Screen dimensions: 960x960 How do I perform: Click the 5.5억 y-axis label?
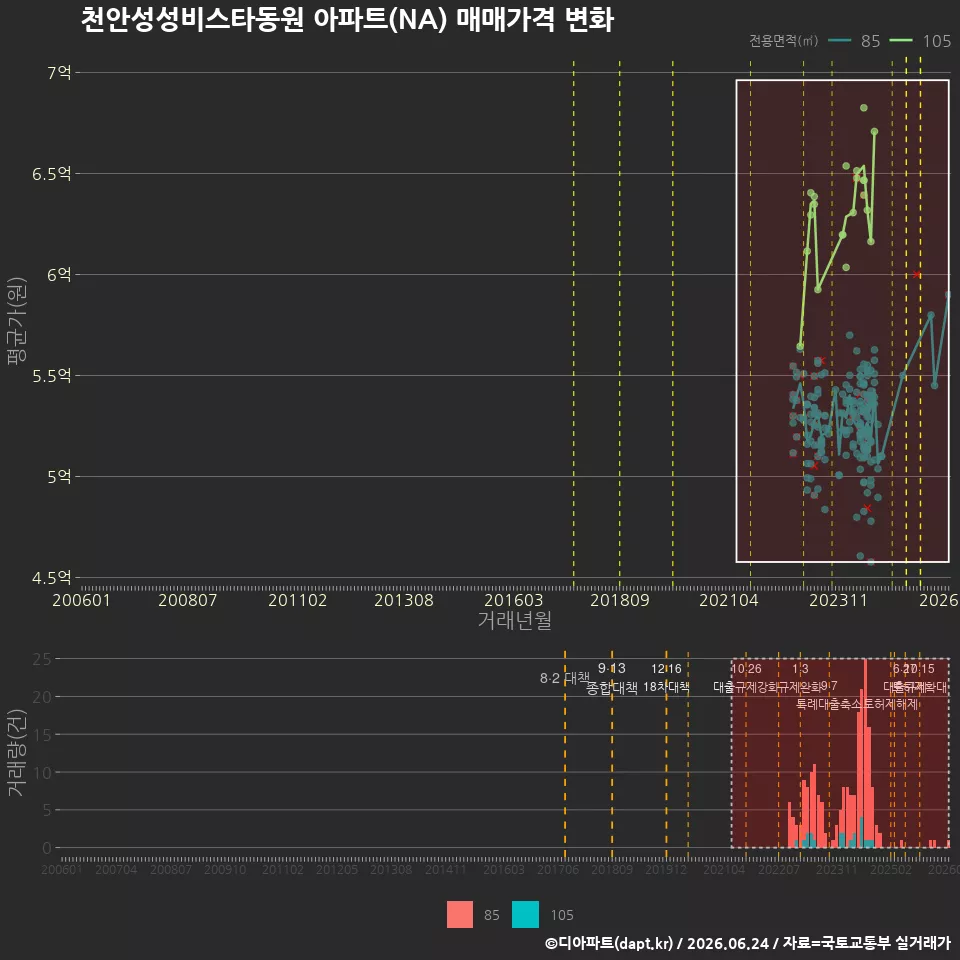coord(52,376)
